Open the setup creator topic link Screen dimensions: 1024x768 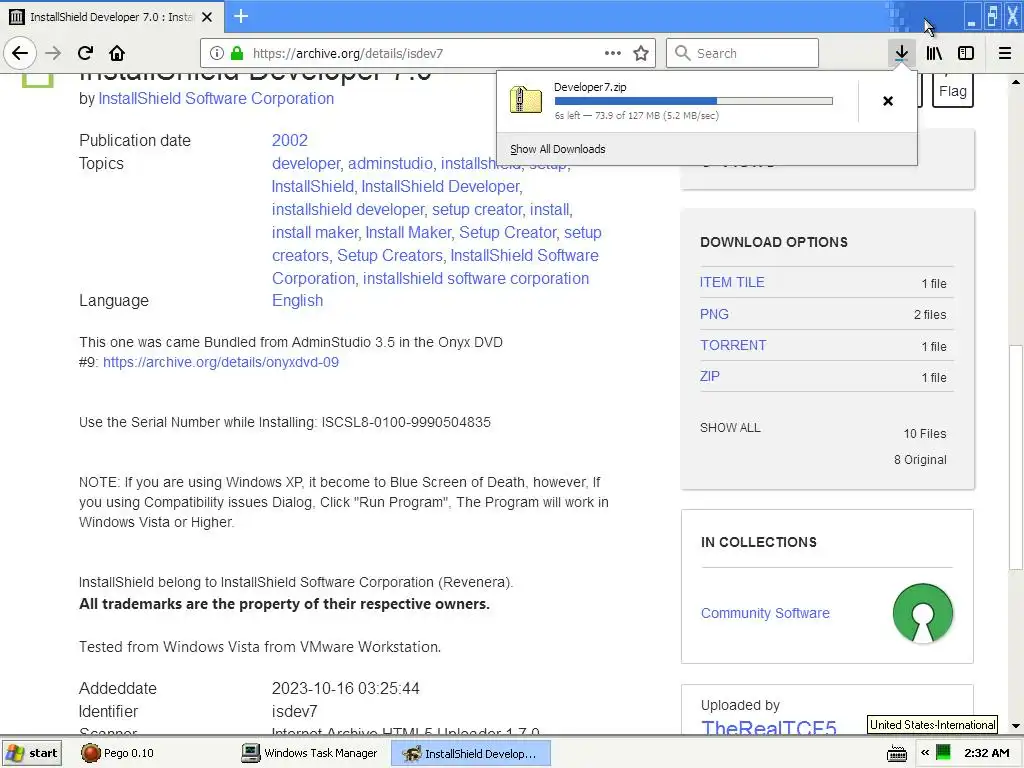(477, 210)
